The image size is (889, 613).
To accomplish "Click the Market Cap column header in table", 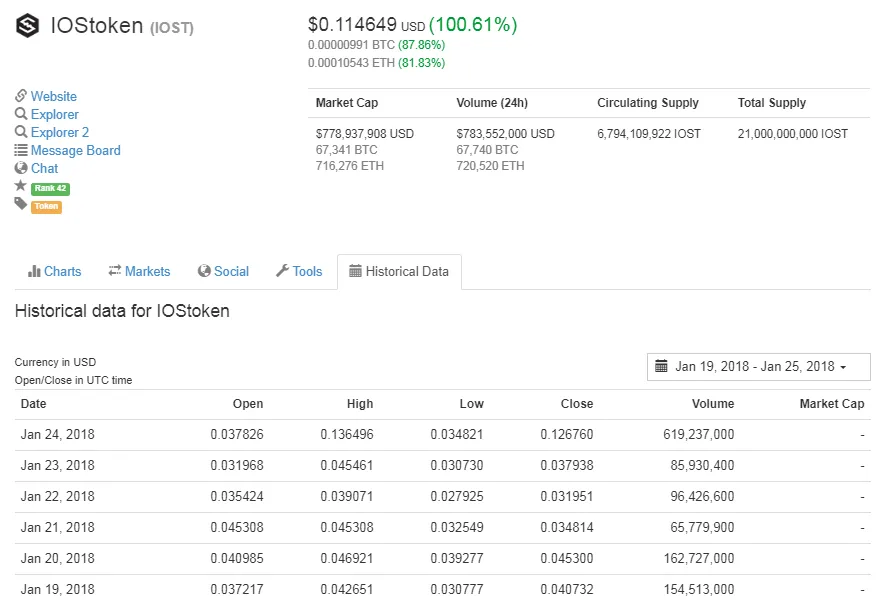I will [x=832, y=404].
